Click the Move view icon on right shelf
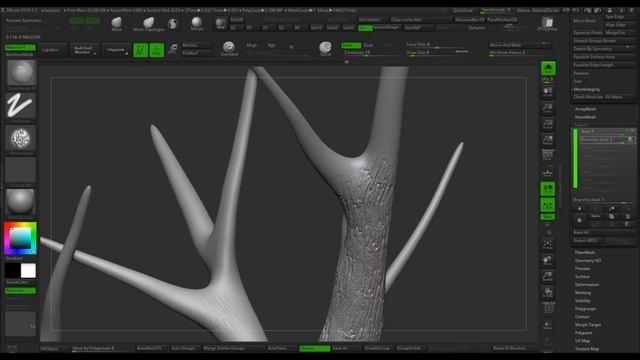Image resolution: width=640 pixels, height=360 pixels. [548, 260]
